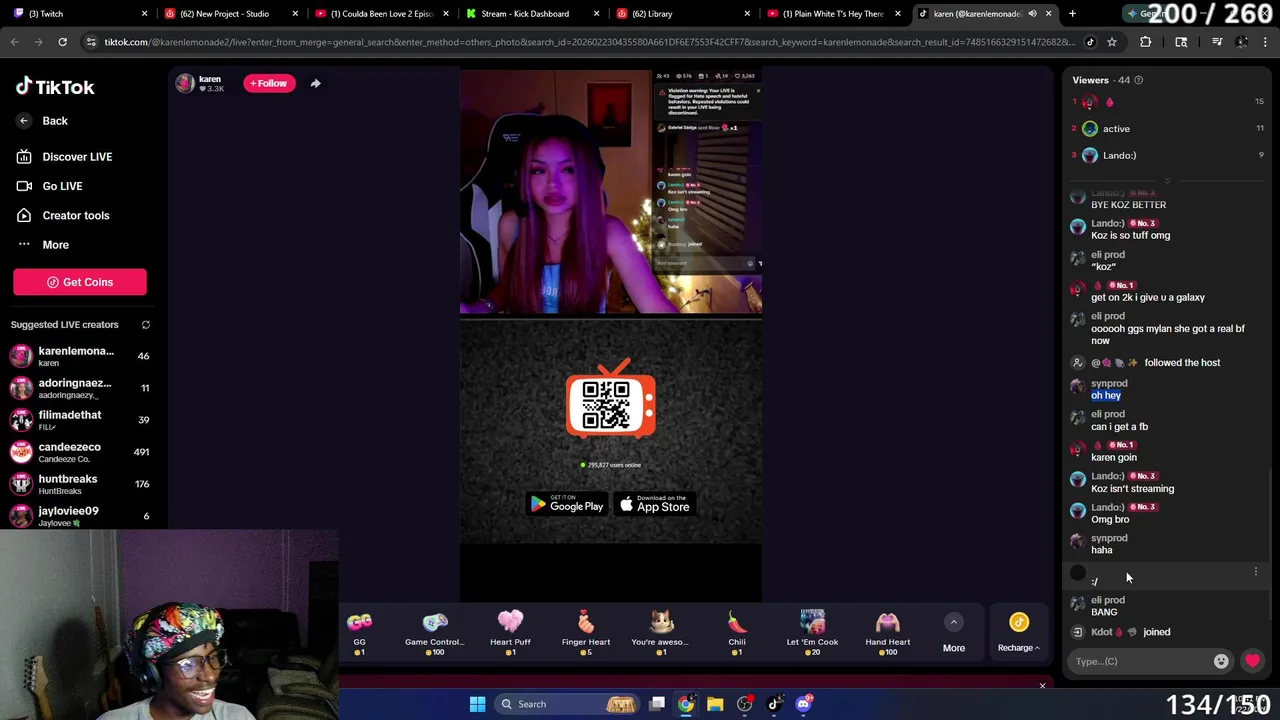Click 'karen goin' comment
Image resolution: width=1280 pixels, height=720 pixels.
point(1114,458)
